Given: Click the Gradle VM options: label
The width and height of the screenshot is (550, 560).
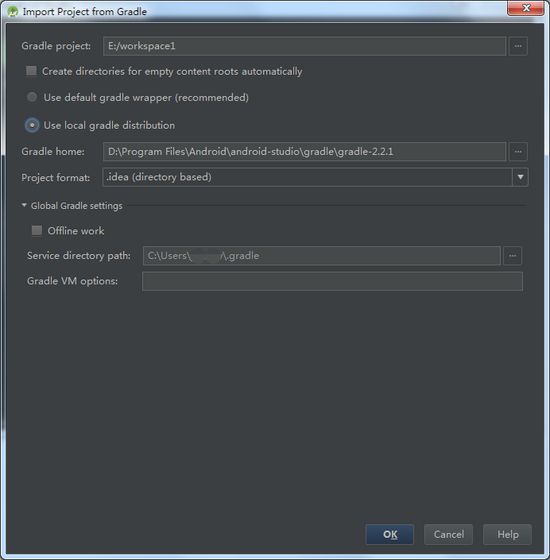Looking at the screenshot, I should pyautogui.click(x=72, y=281).
